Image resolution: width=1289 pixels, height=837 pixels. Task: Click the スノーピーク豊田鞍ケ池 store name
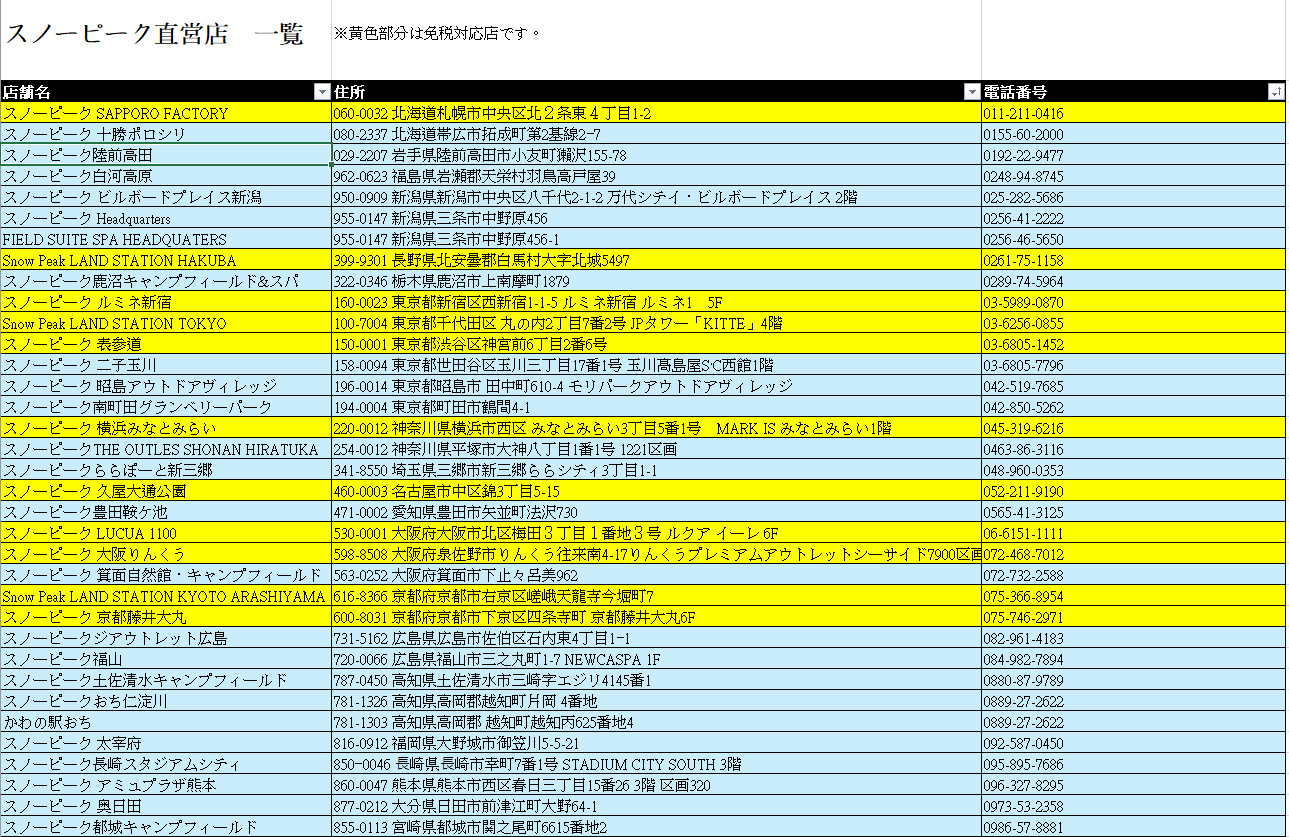coord(166,513)
